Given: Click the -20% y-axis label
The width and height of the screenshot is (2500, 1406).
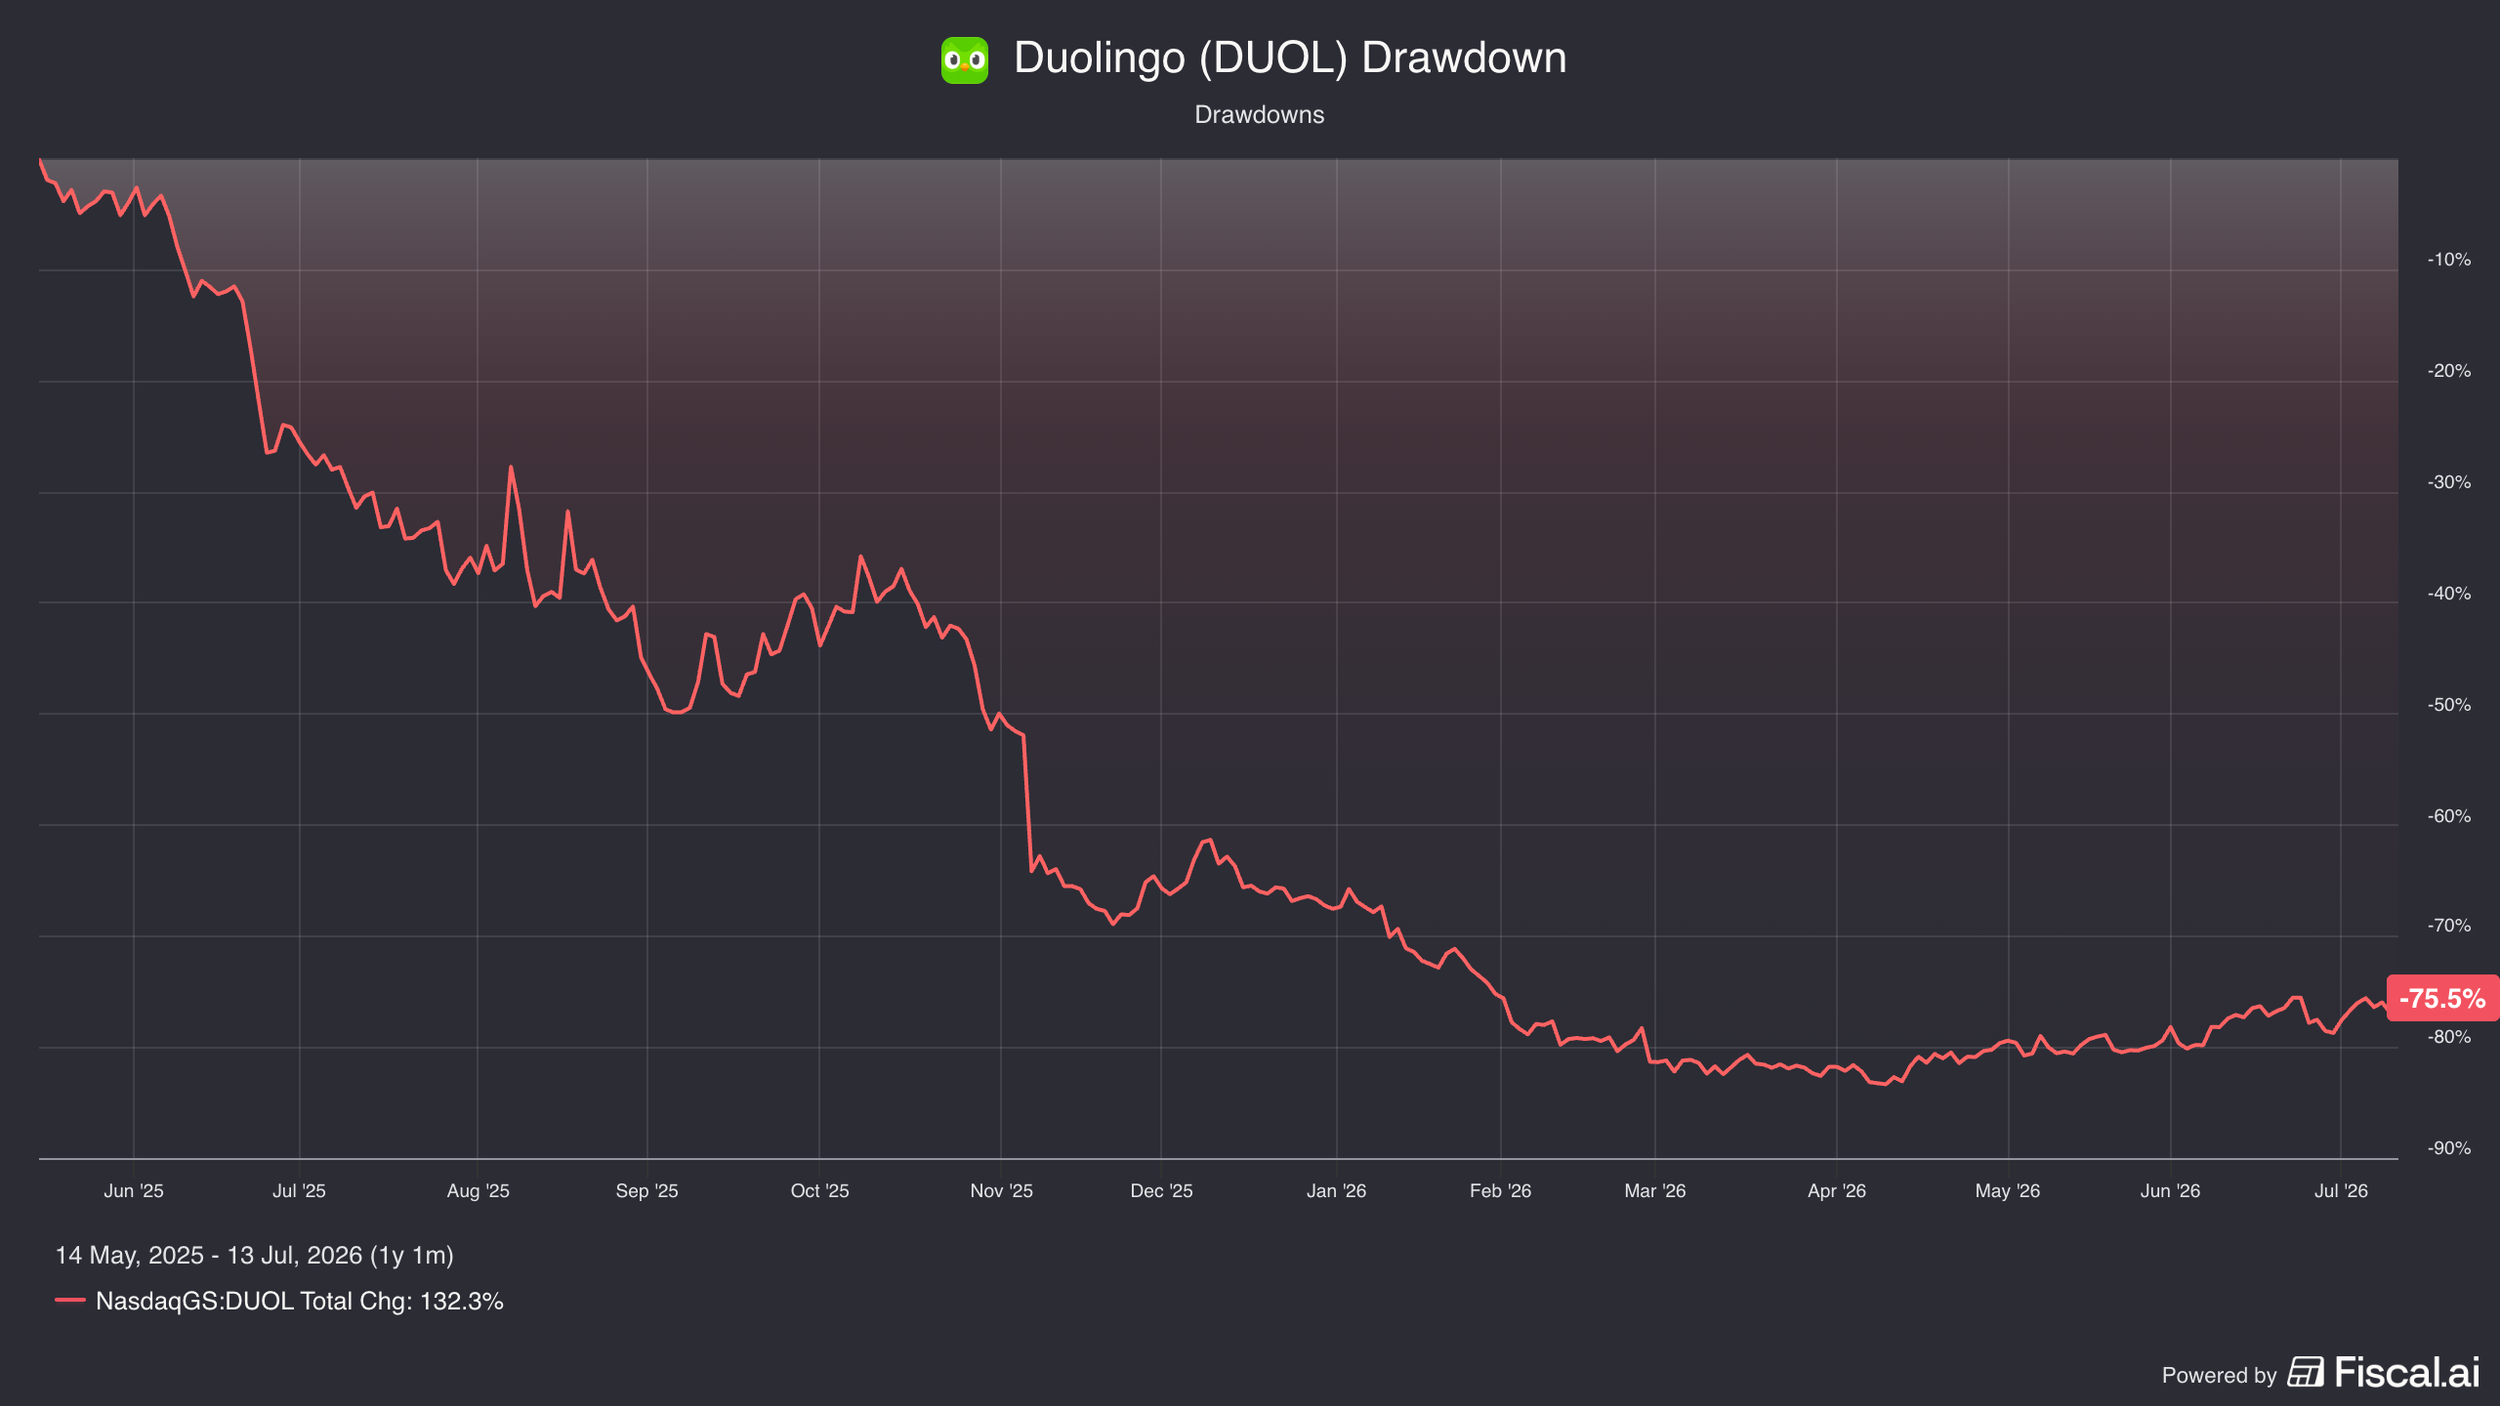Looking at the screenshot, I should click(2449, 371).
